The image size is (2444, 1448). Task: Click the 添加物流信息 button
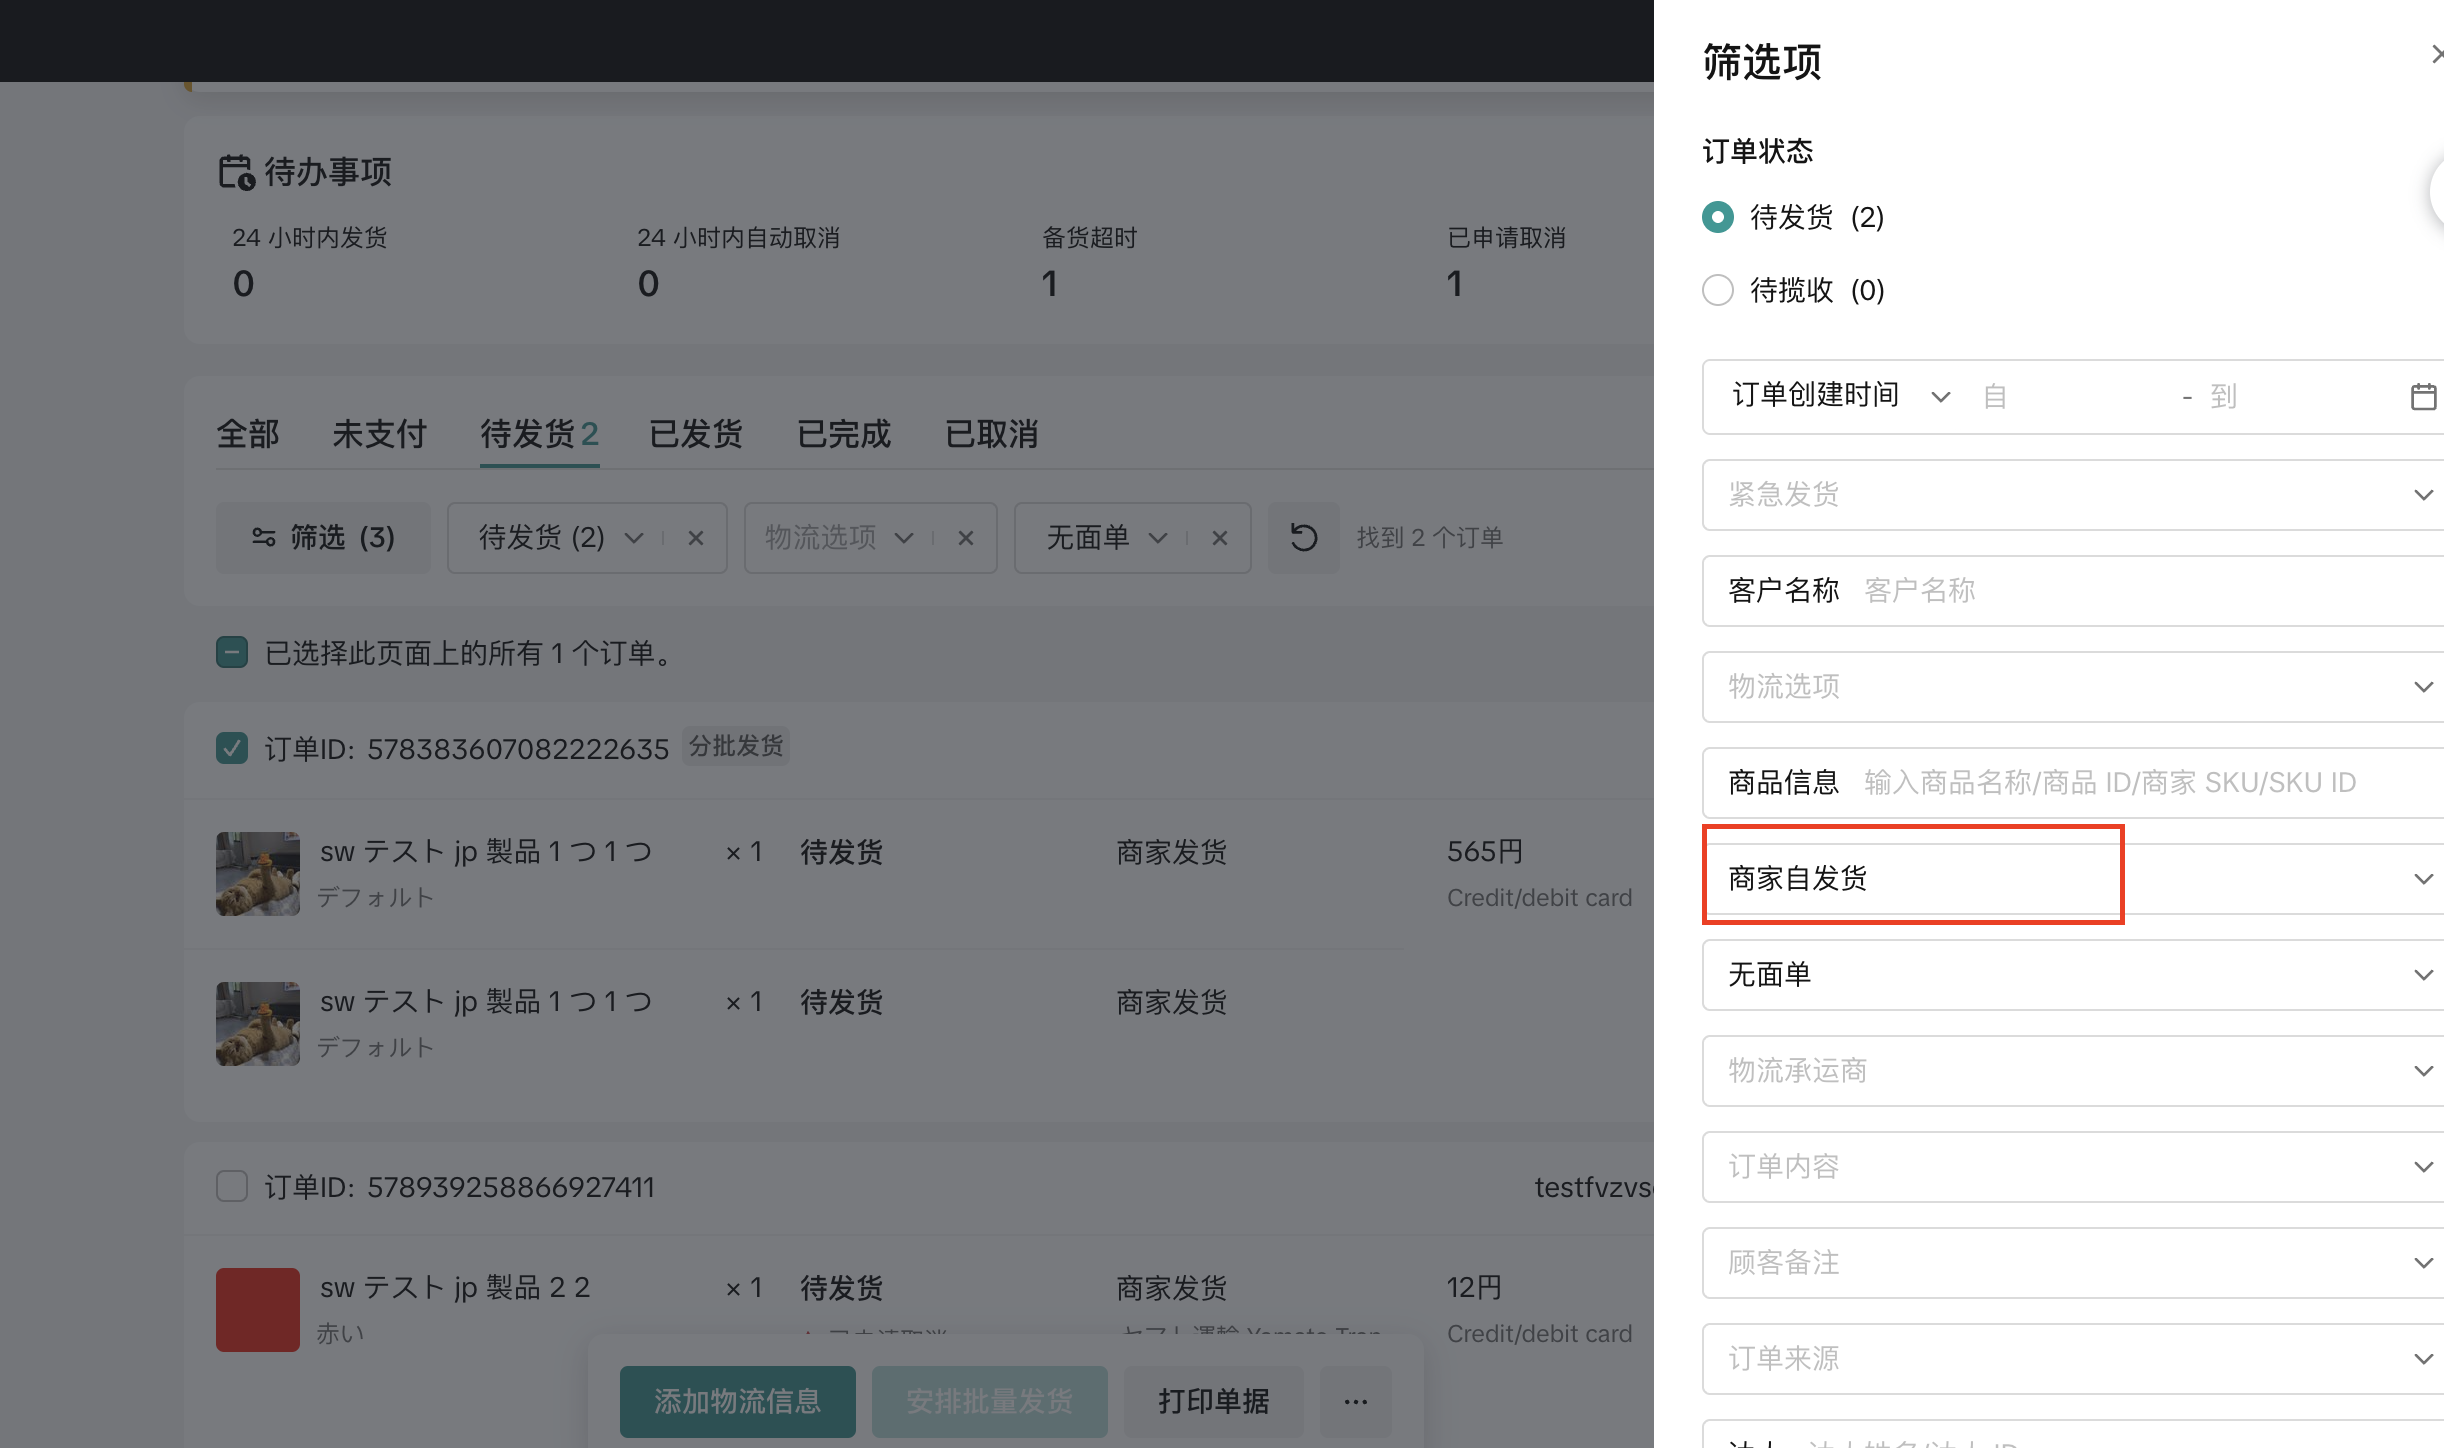point(737,1402)
